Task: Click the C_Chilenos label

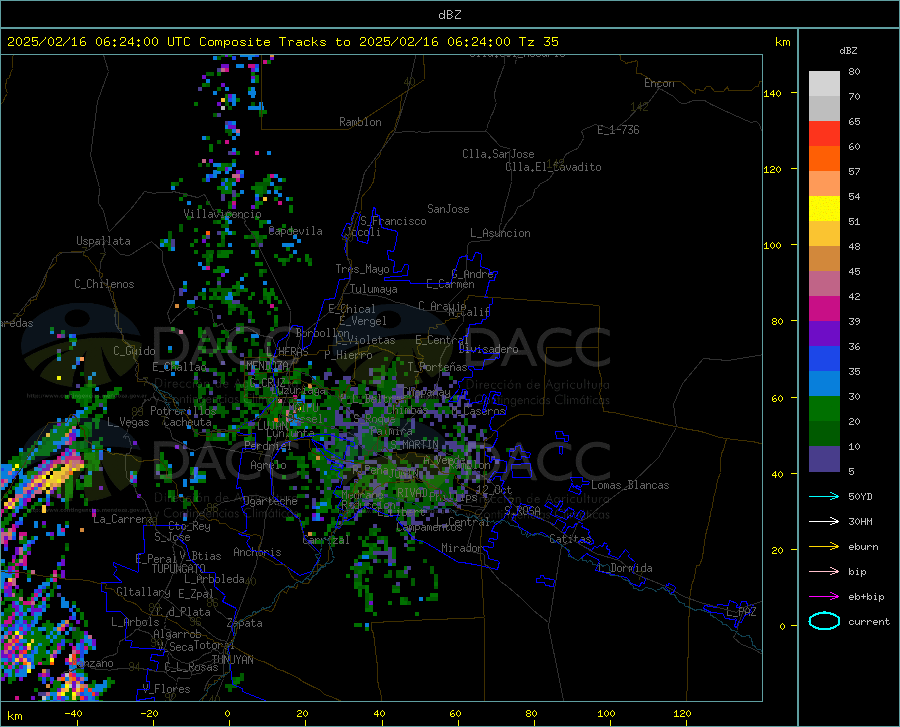Action: click(x=104, y=284)
